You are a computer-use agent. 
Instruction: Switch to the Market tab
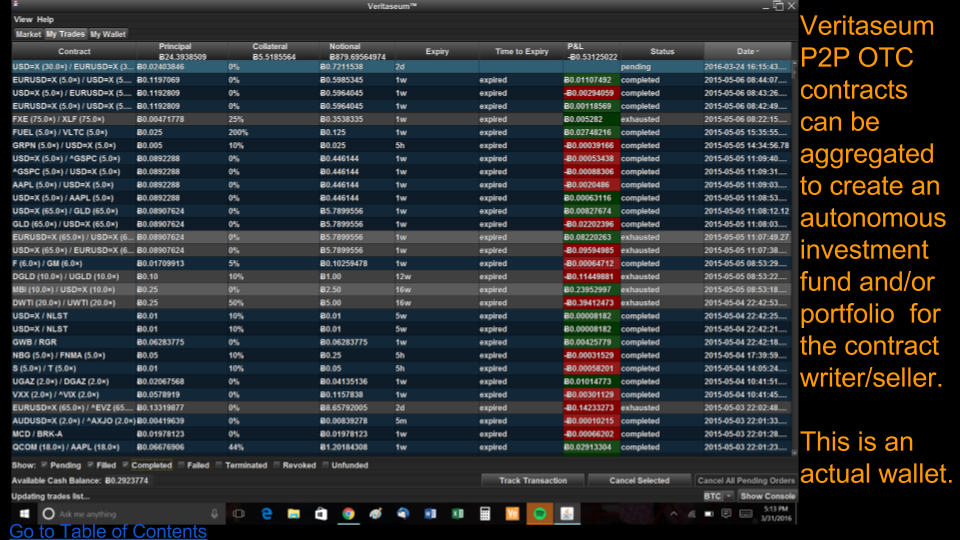(x=28, y=34)
